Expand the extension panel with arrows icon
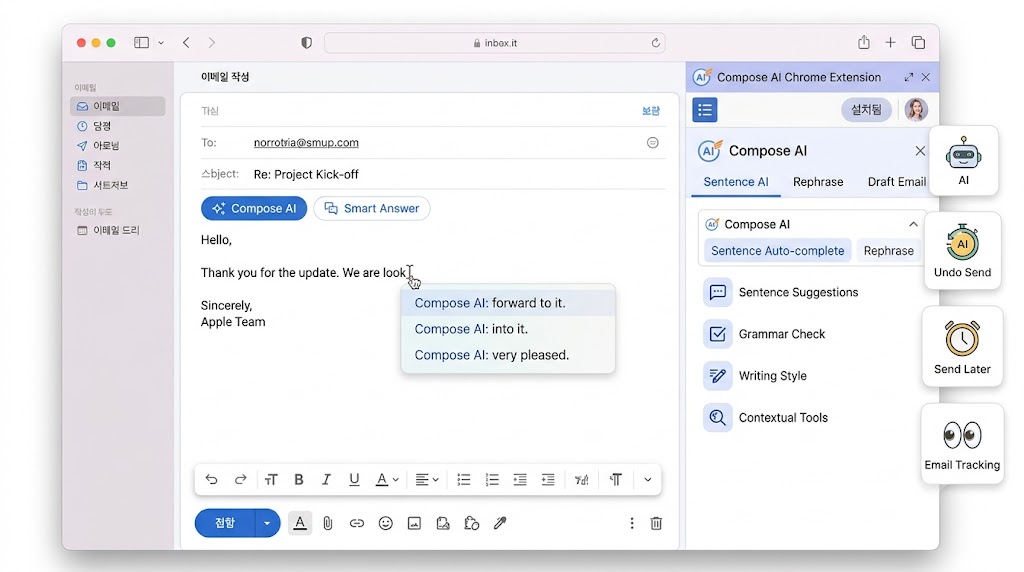 pyautogui.click(x=908, y=77)
